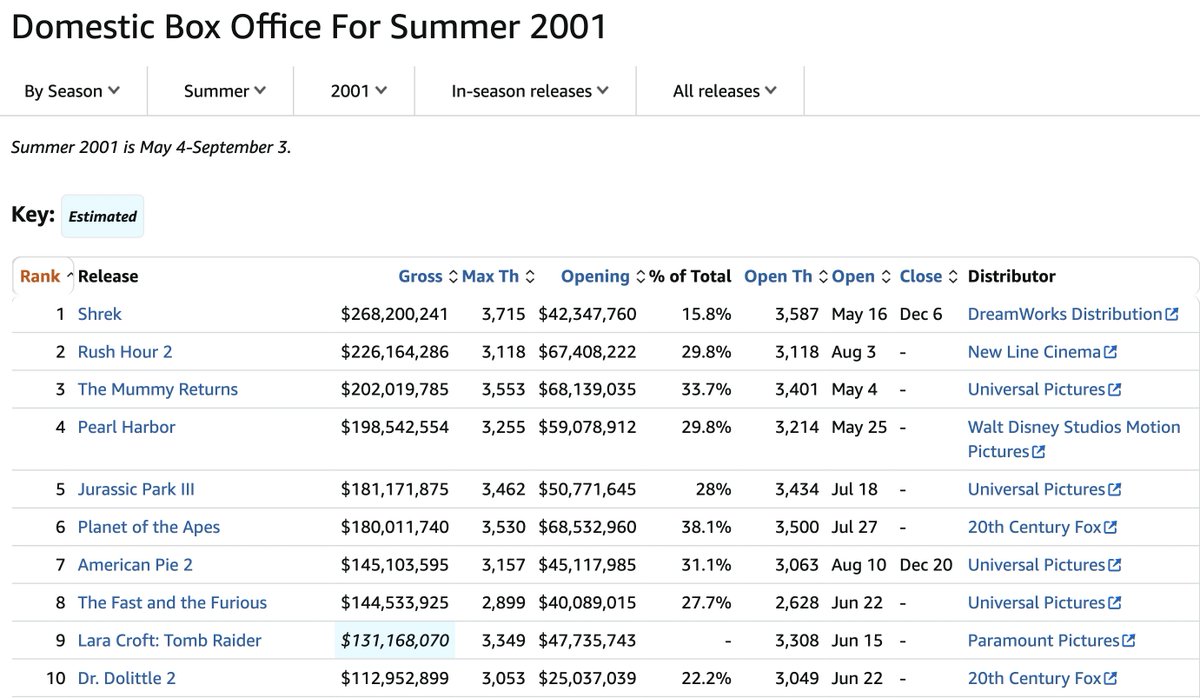Open the Rush Hour 2 release link
1200x698 pixels.
tap(125, 352)
